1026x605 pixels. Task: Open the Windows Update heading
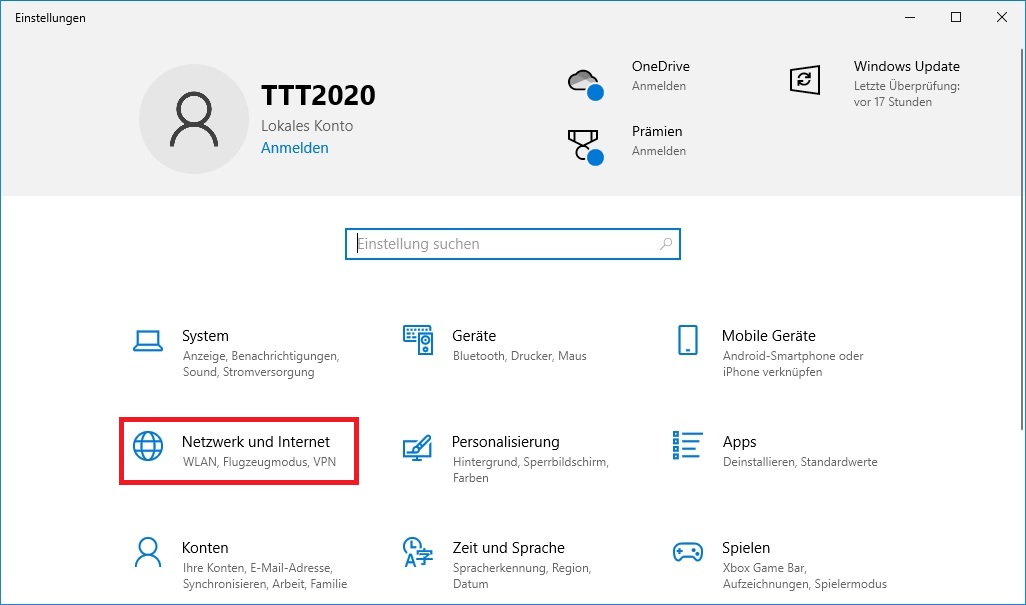click(x=906, y=66)
